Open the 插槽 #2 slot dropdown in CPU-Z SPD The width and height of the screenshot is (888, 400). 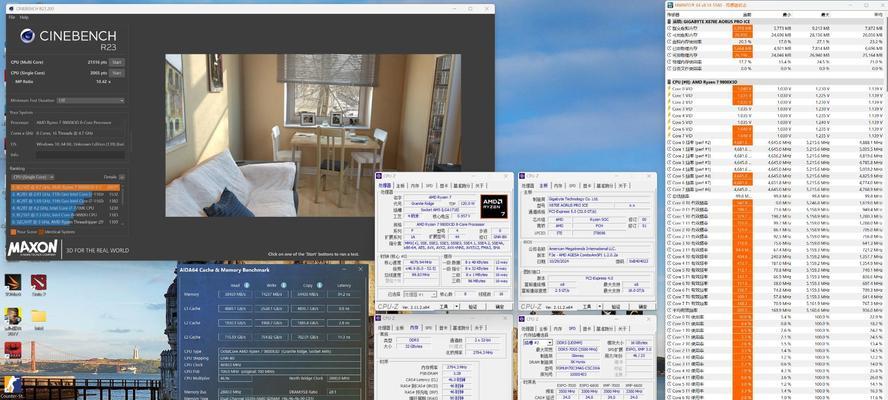tap(536, 343)
